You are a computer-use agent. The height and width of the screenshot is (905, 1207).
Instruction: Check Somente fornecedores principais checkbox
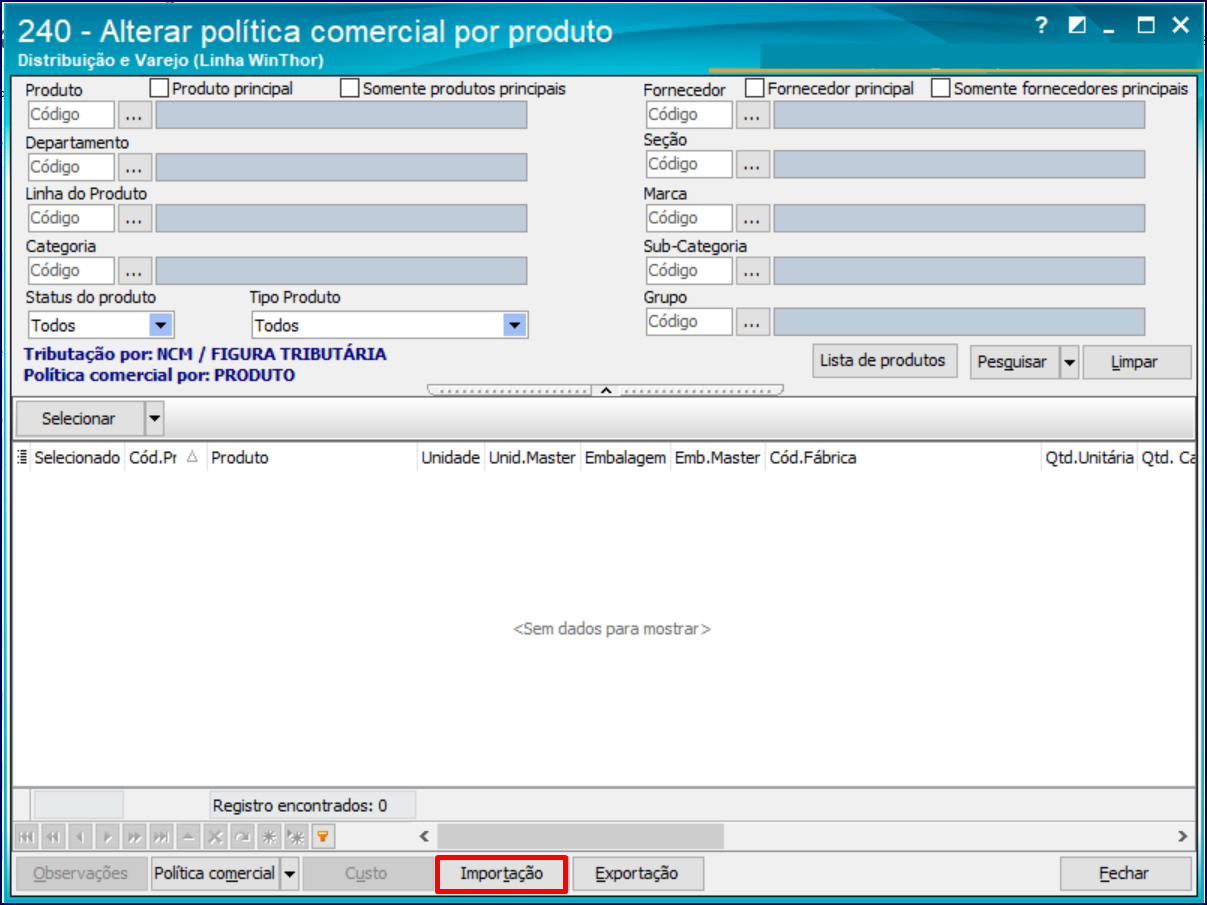coord(940,88)
